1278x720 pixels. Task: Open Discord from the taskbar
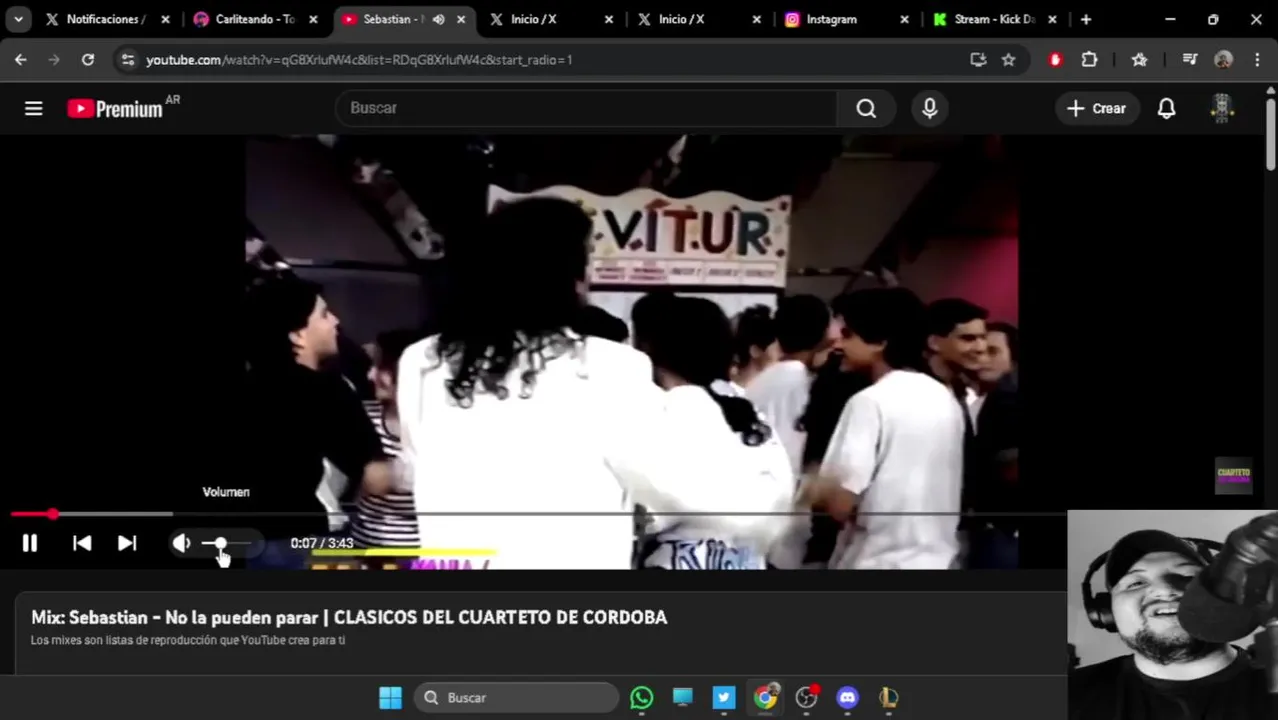848,697
